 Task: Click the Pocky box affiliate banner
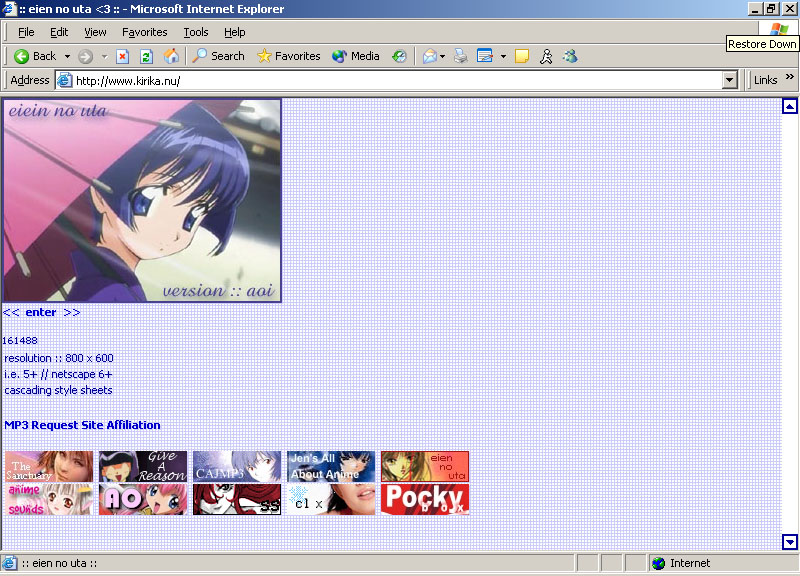click(425, 499)
